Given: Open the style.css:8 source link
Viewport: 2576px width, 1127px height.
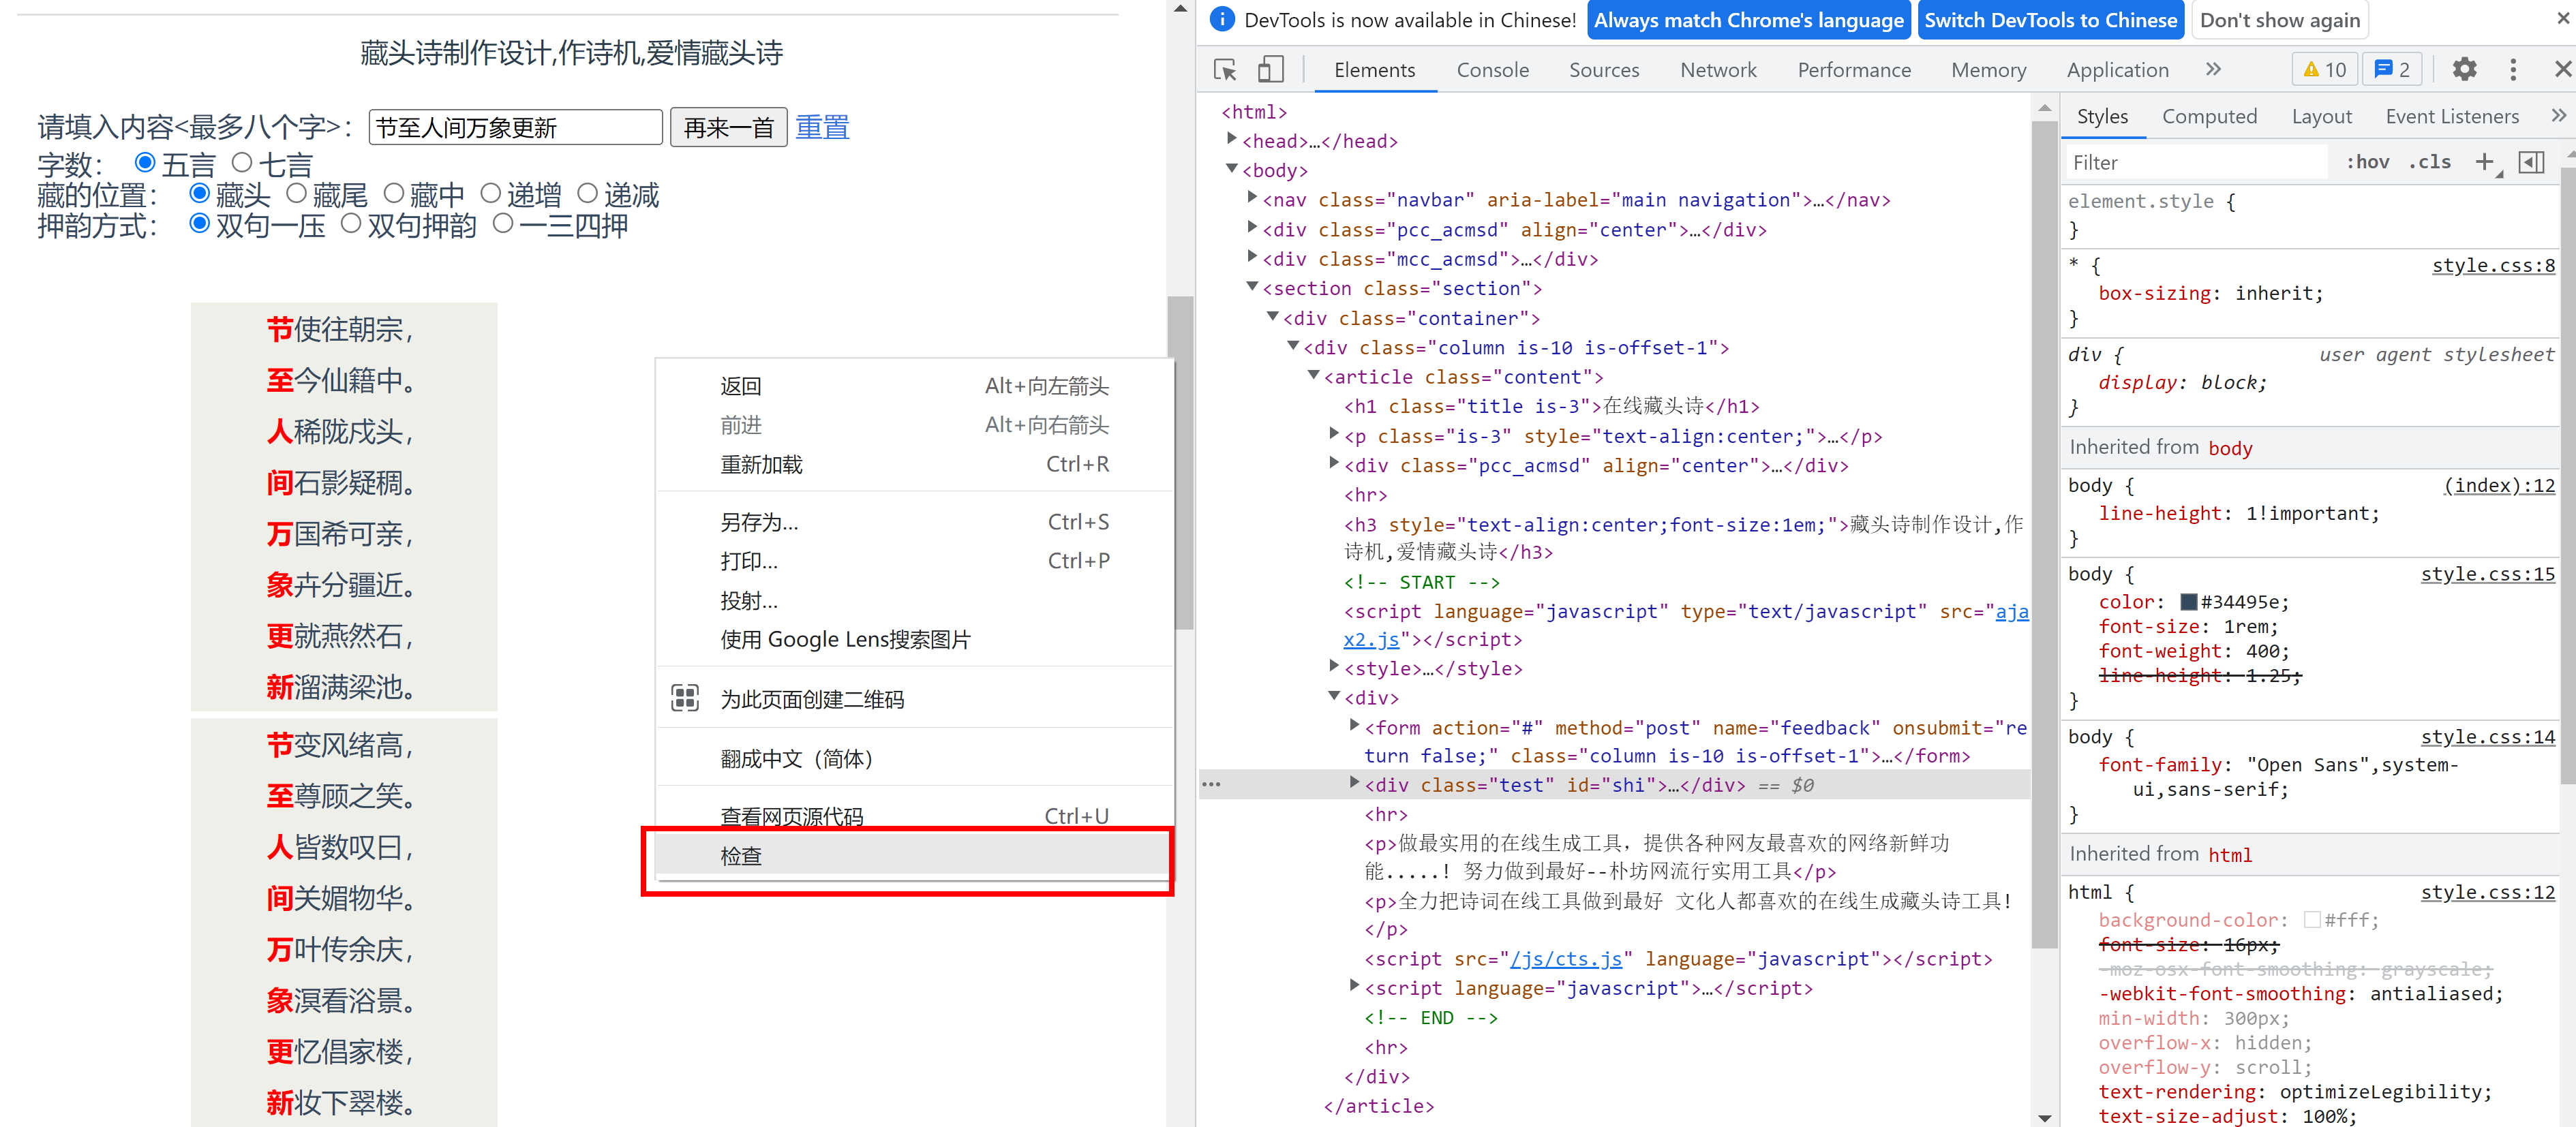Looking at the screenshot, I should (2493, 265).
